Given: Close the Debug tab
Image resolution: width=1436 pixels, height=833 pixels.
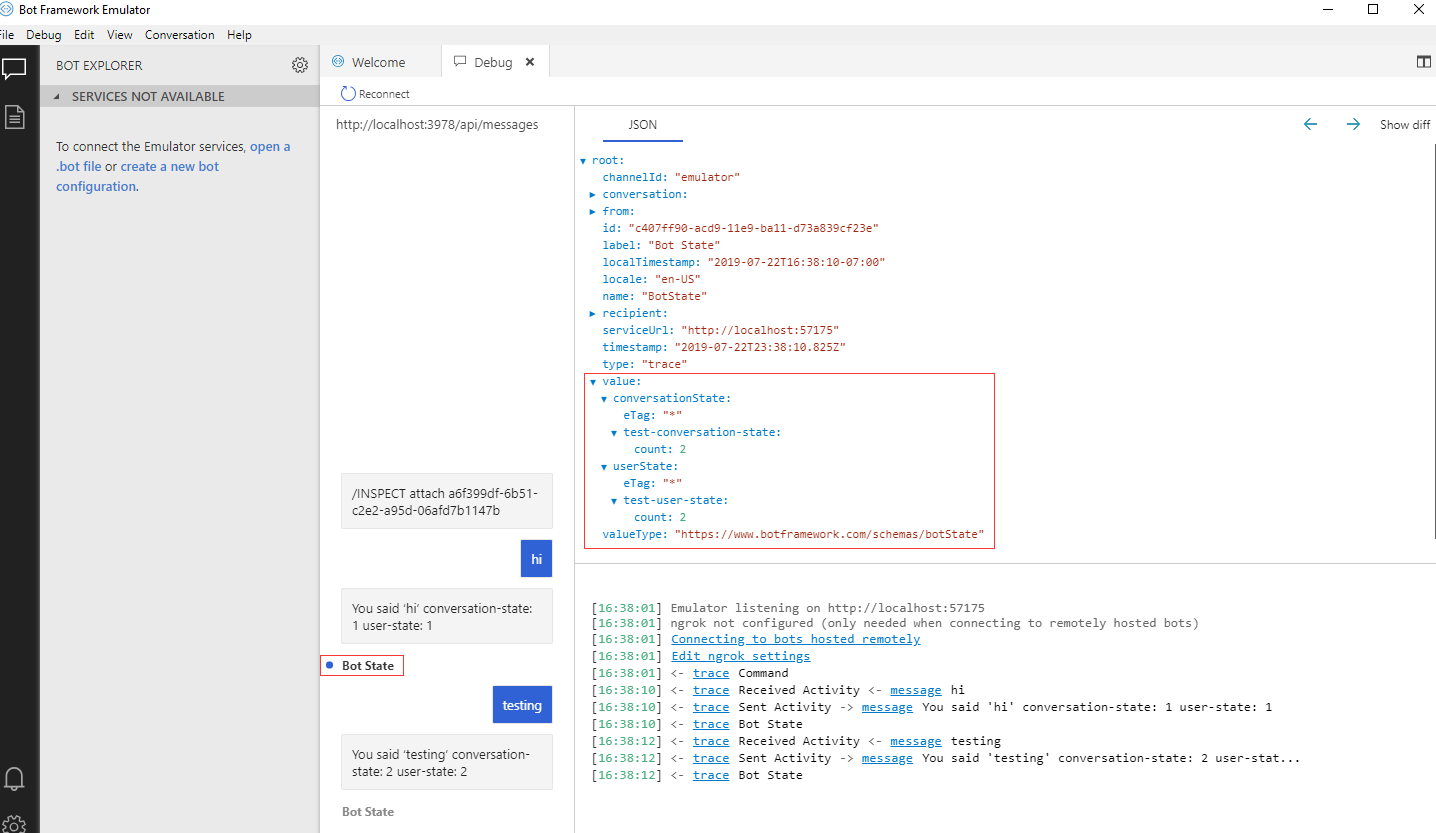Looking at the screenshot, I should (x=530, y=62).
